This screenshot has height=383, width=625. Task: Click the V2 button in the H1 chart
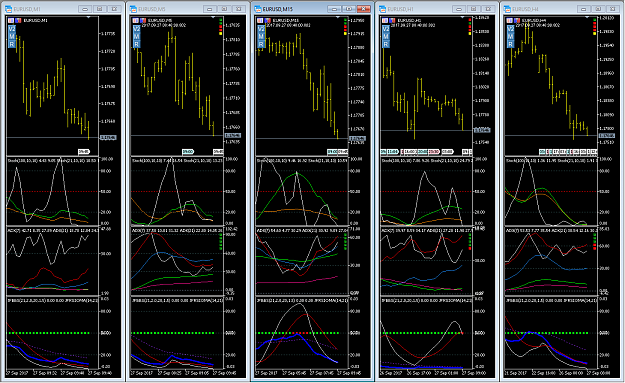pyautogui.click(x=386, y=29)
